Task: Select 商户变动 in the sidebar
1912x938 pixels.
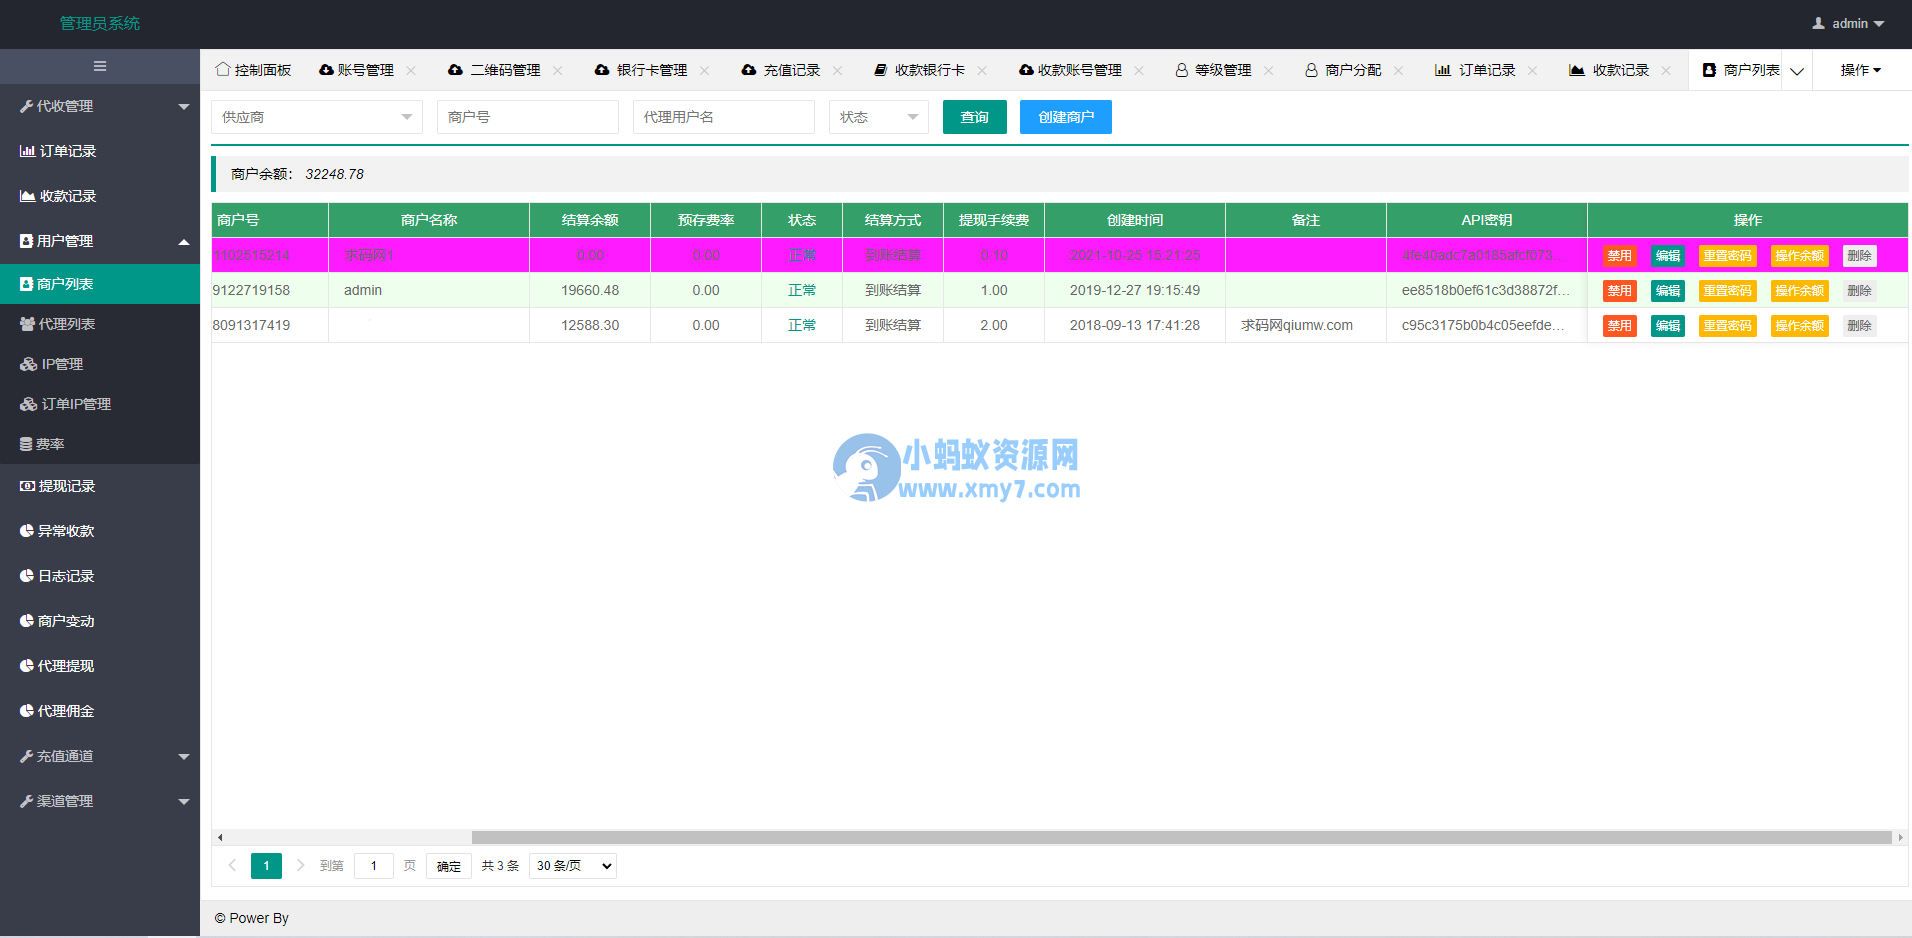Action: pos(66,620)
